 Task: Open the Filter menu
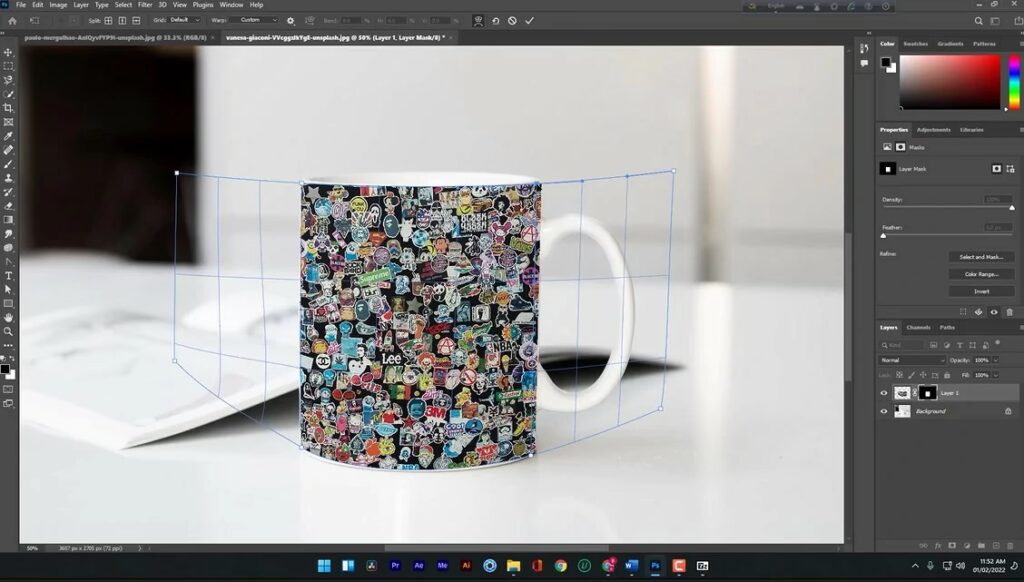pos(145,5)
